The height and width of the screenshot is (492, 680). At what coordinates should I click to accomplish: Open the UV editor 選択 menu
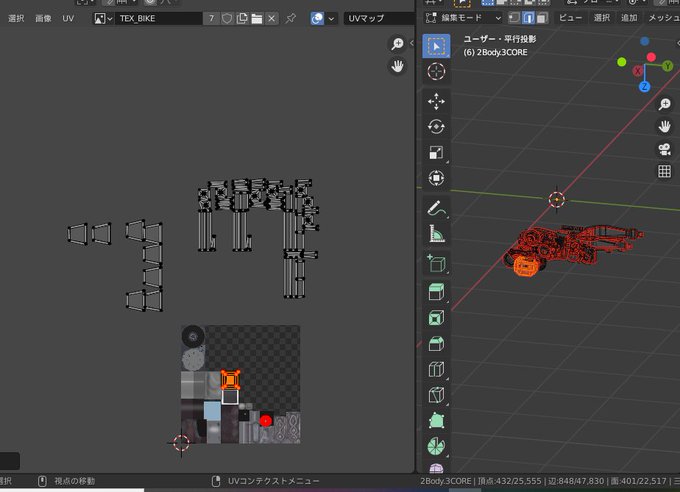(x=16, y=18)
